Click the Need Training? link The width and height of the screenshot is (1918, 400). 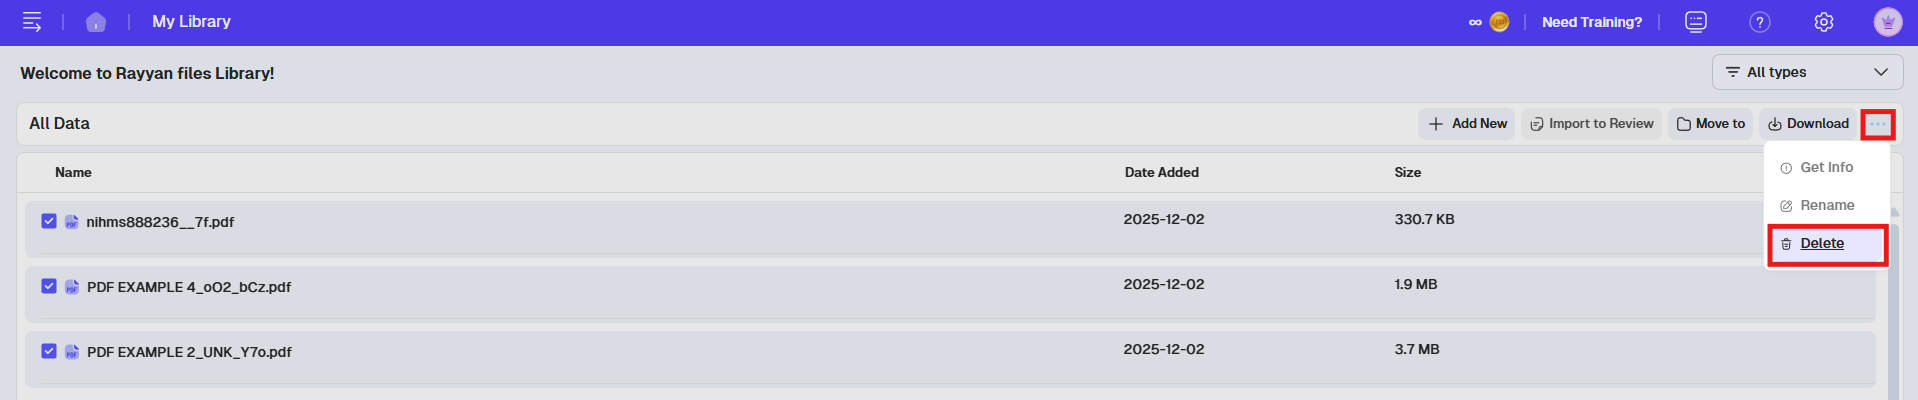[1592, 22]
